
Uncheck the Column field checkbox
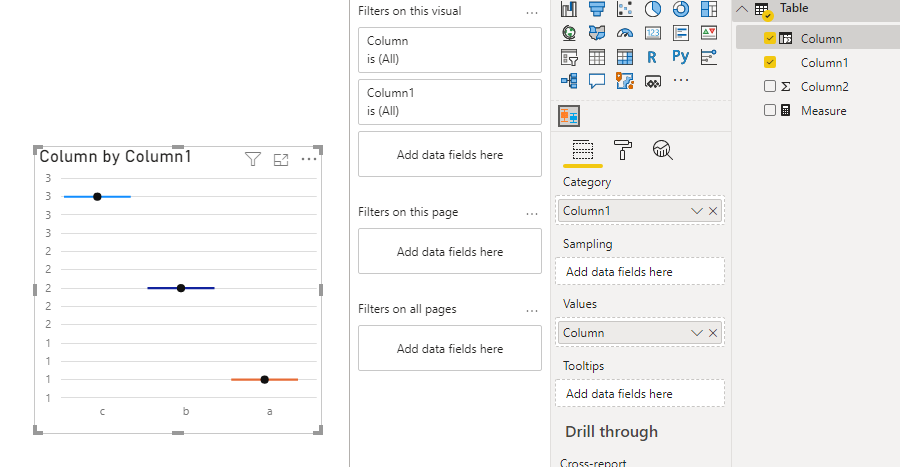[x=770, y=38]
